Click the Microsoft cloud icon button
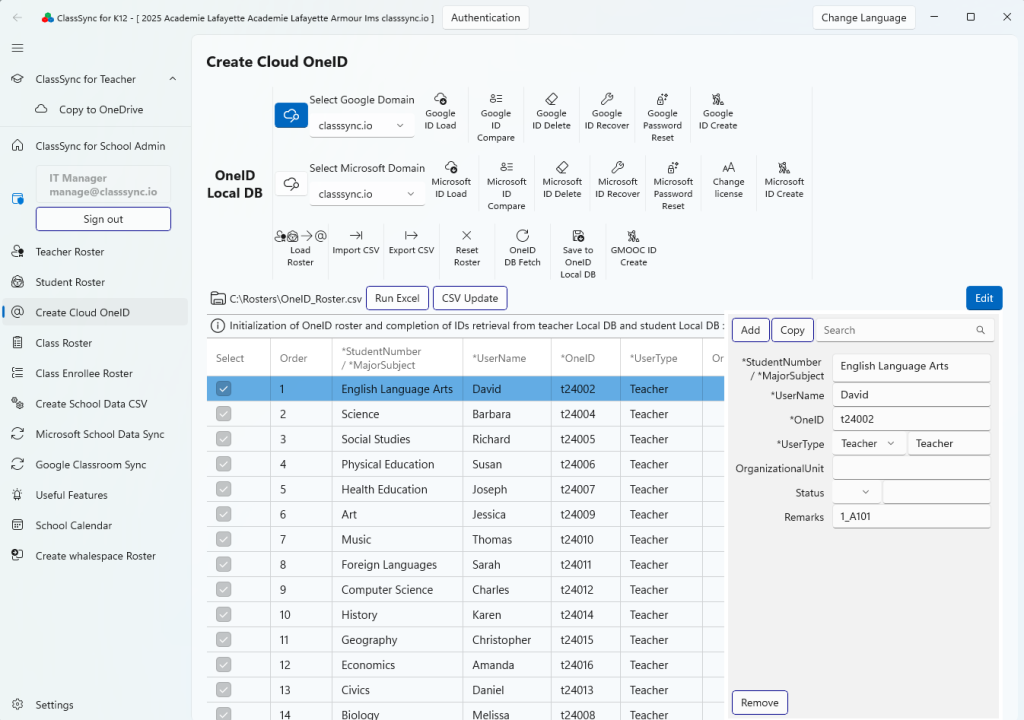Viewport: 1024px width, 720px height. coord(291,184)
